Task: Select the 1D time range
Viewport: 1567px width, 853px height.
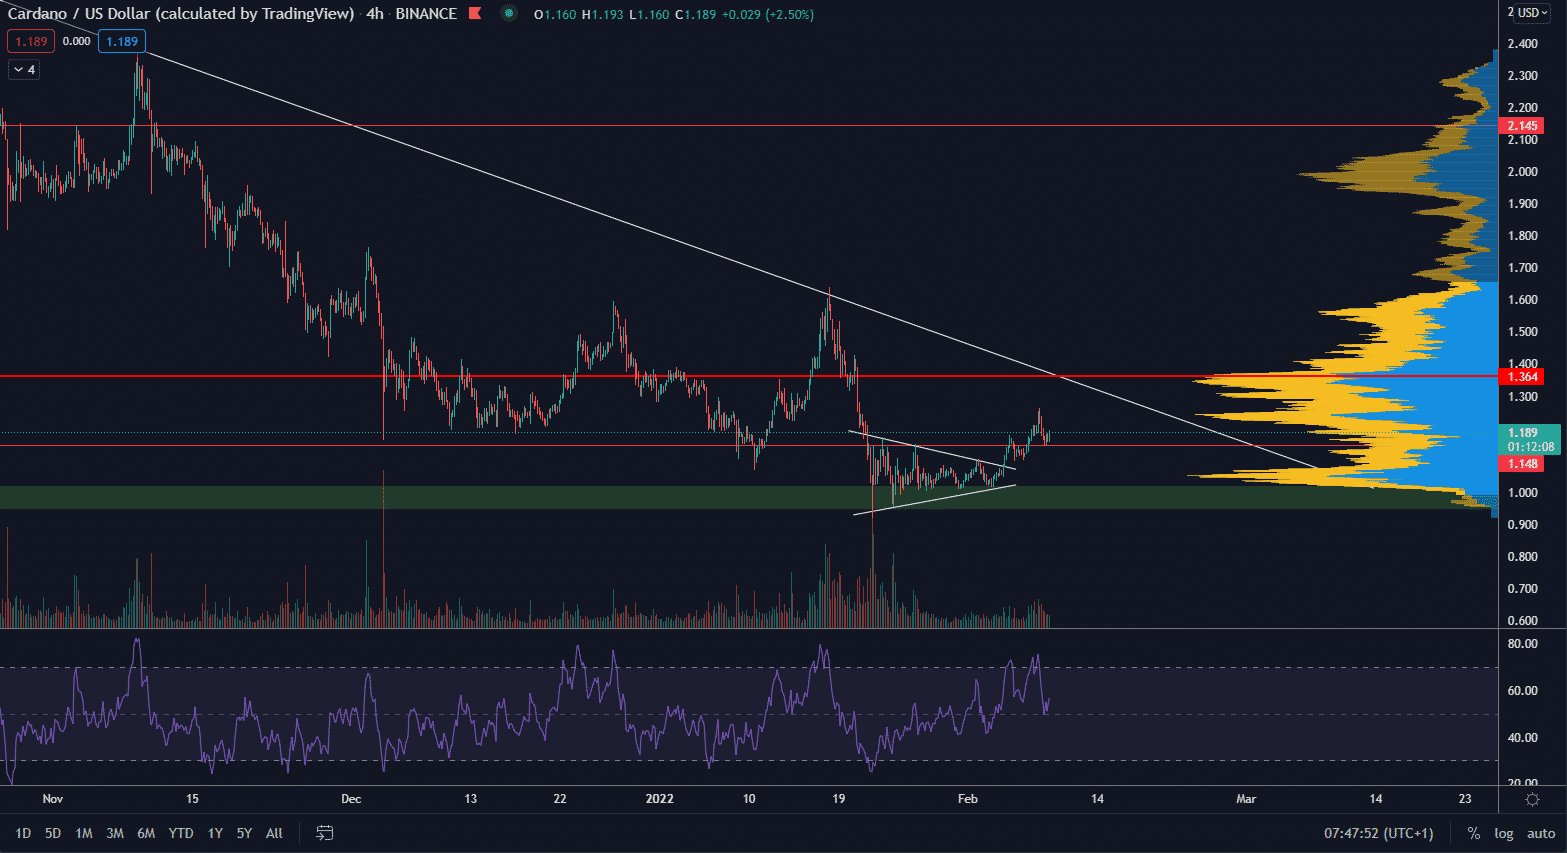Action: coord(23,833)
